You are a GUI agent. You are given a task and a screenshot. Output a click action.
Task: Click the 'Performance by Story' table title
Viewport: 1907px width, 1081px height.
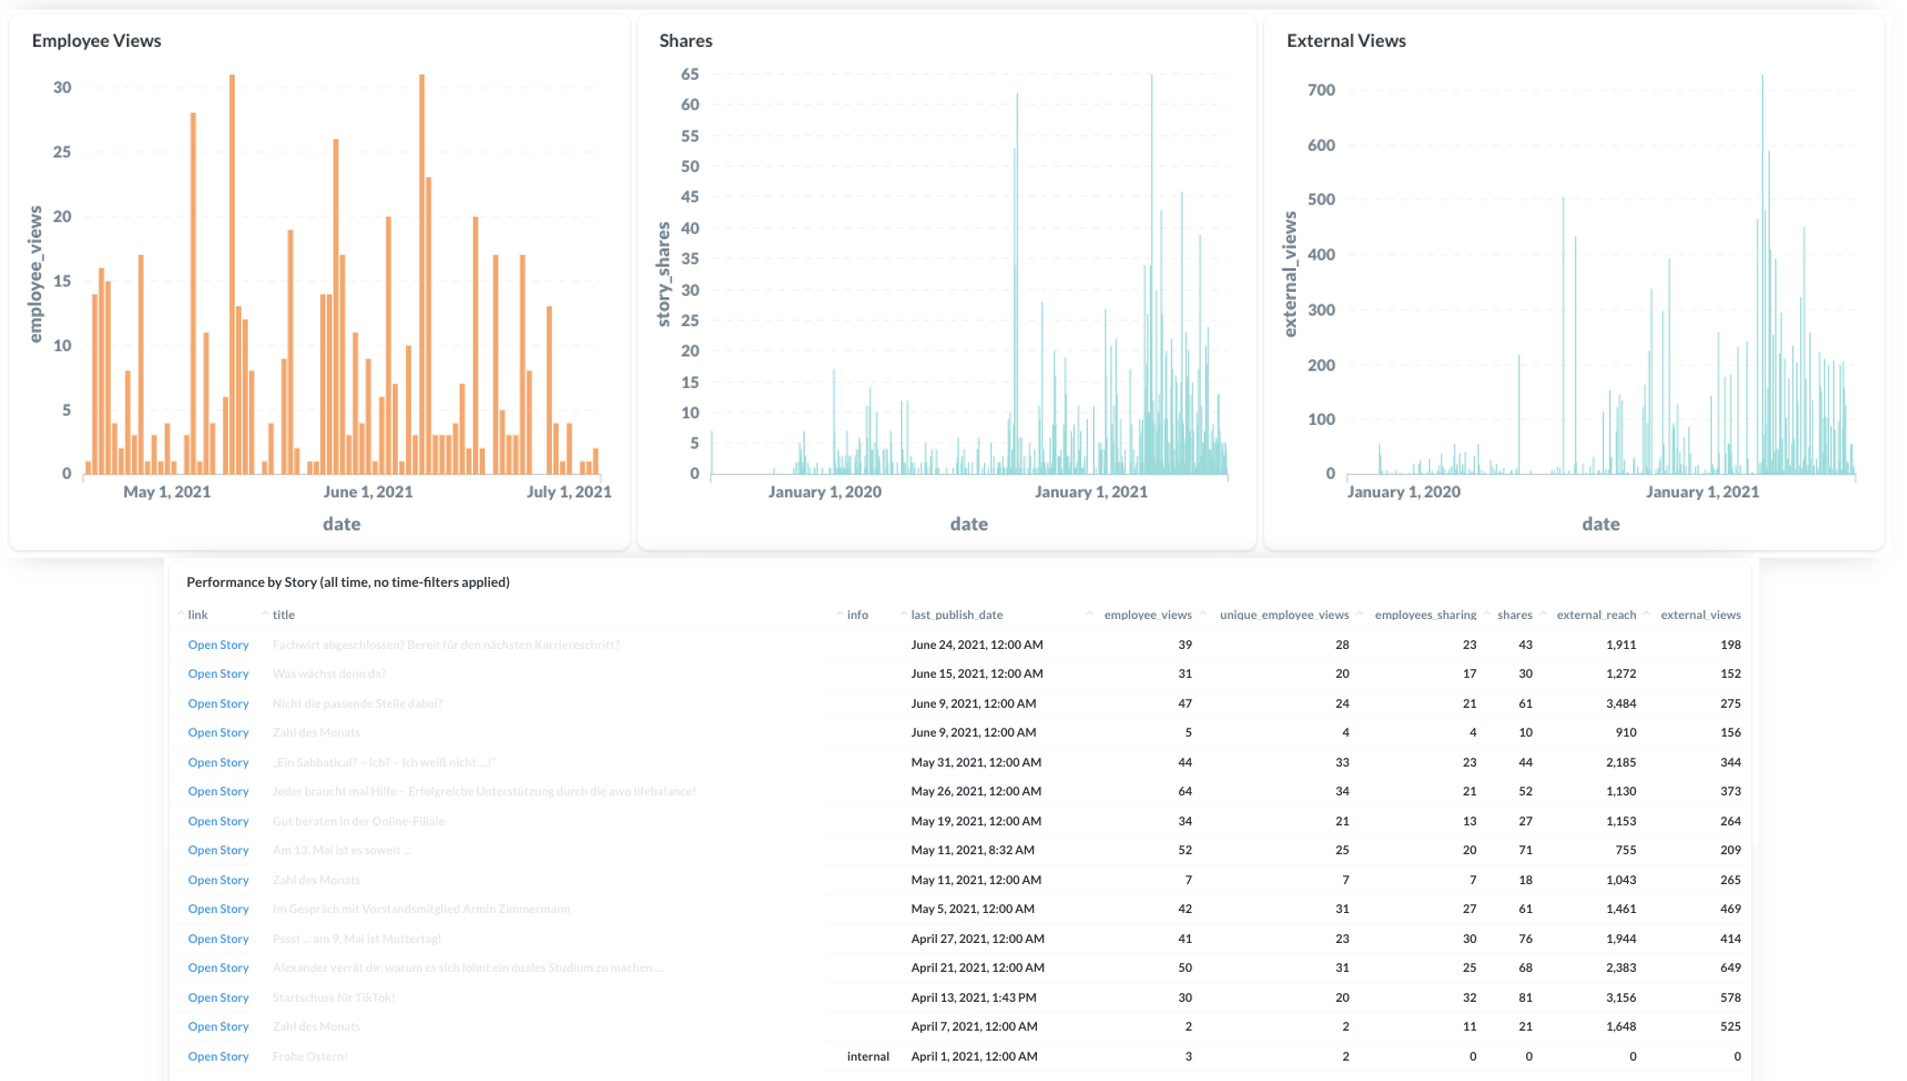[x=348, y=582]
